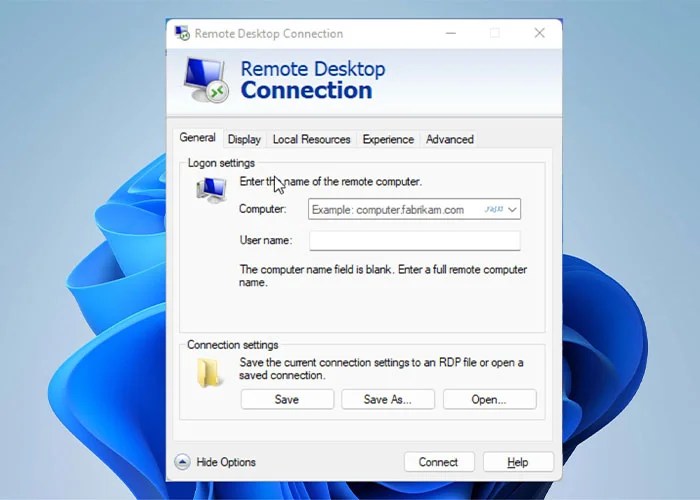Open the Advanced tab
This screenshot has width=700, height=500.
(x=450, y=139)
